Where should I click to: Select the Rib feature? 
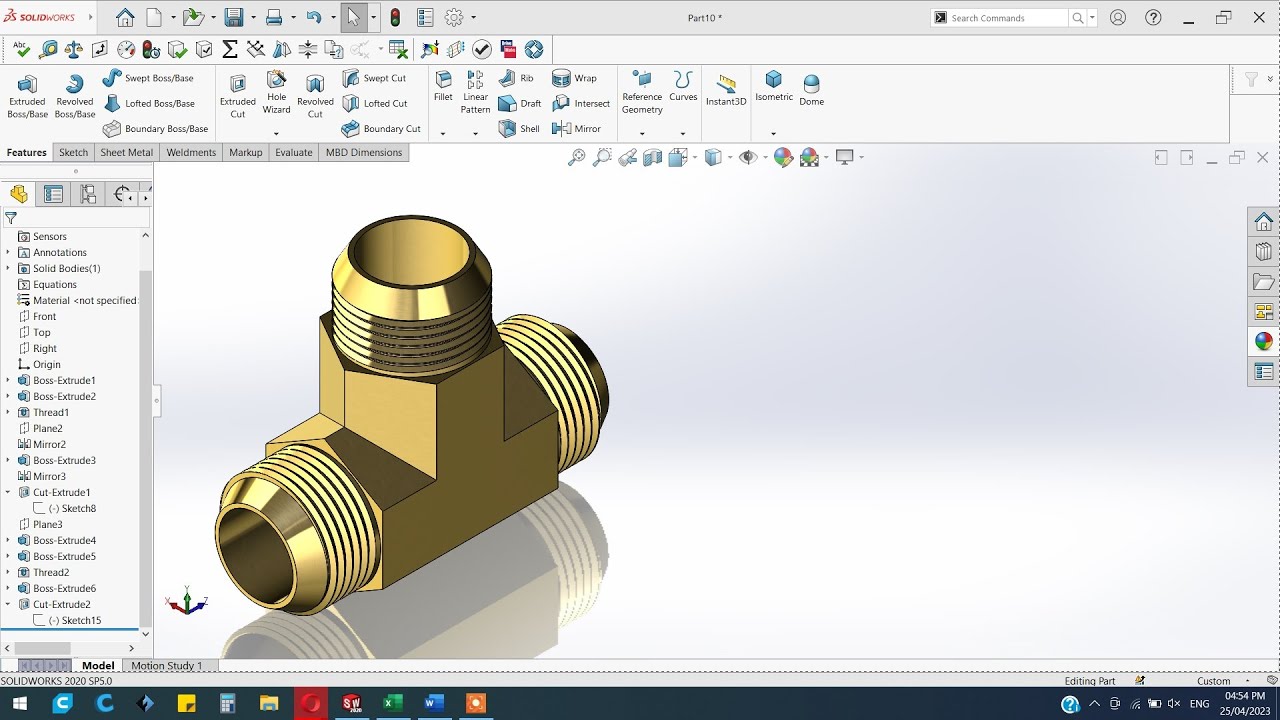517,78
